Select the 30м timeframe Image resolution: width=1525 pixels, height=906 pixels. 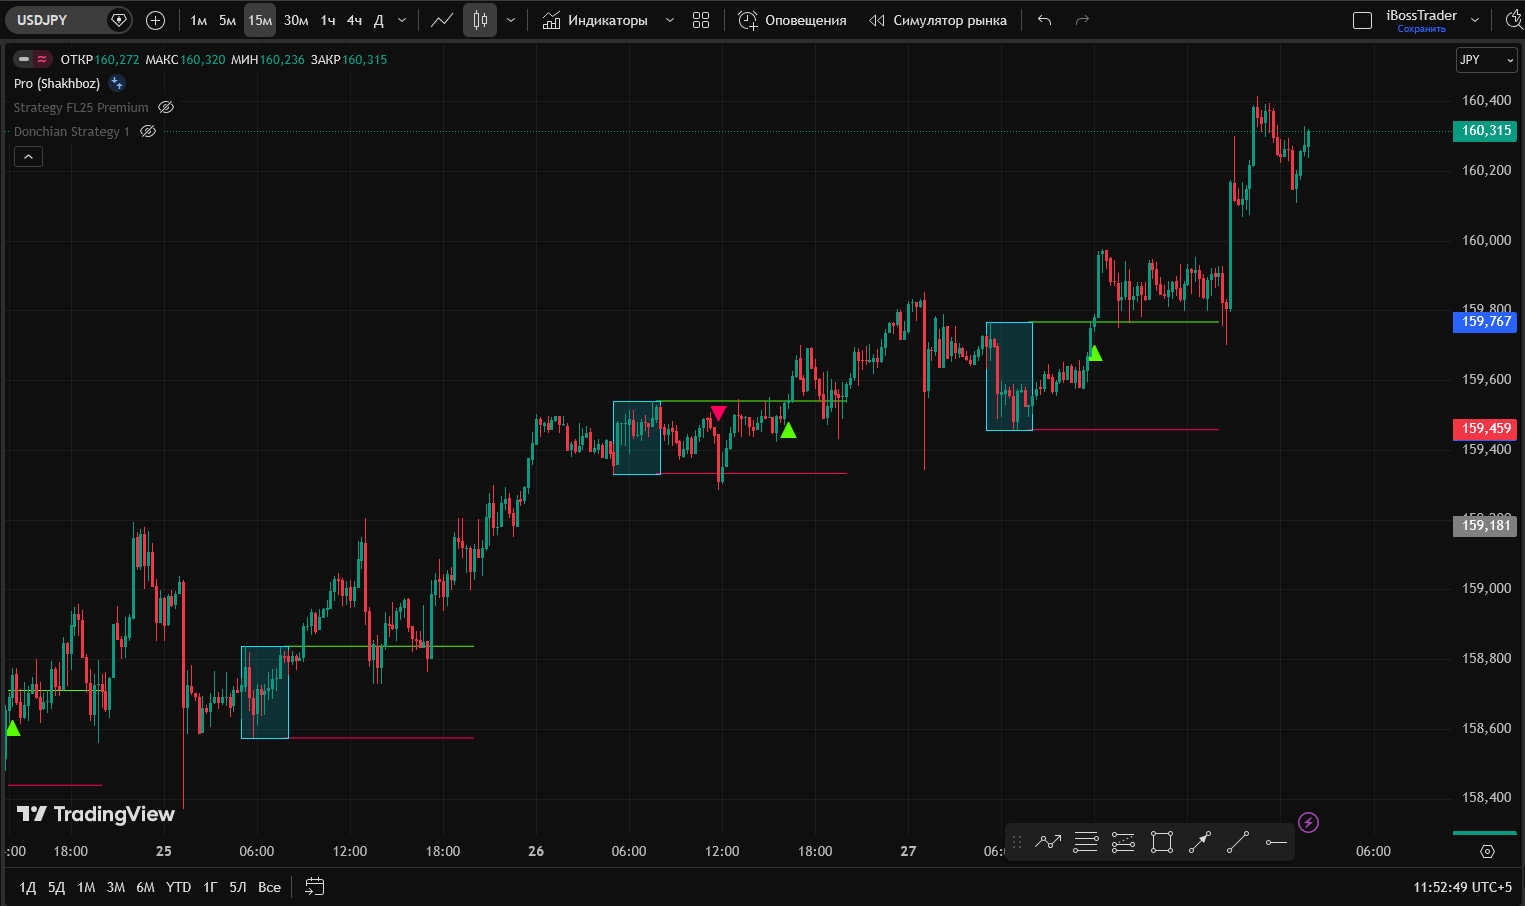tap(296, 20)
